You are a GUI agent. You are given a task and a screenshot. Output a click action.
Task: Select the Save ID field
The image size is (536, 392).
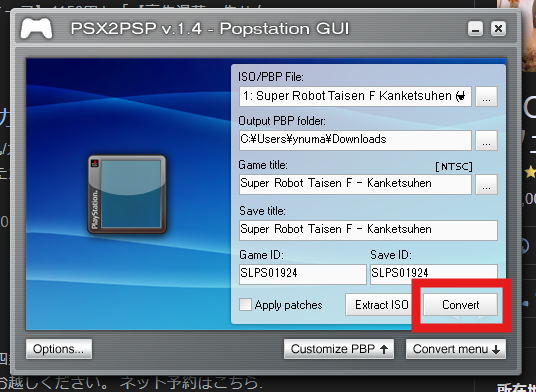click(x=434, y=274)
